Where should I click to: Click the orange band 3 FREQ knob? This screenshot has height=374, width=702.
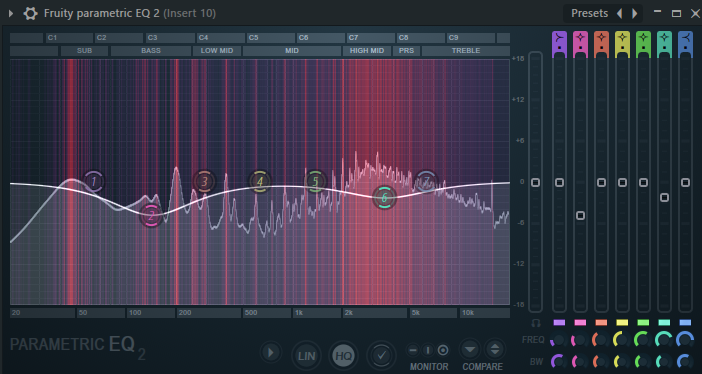pos(600,340)
